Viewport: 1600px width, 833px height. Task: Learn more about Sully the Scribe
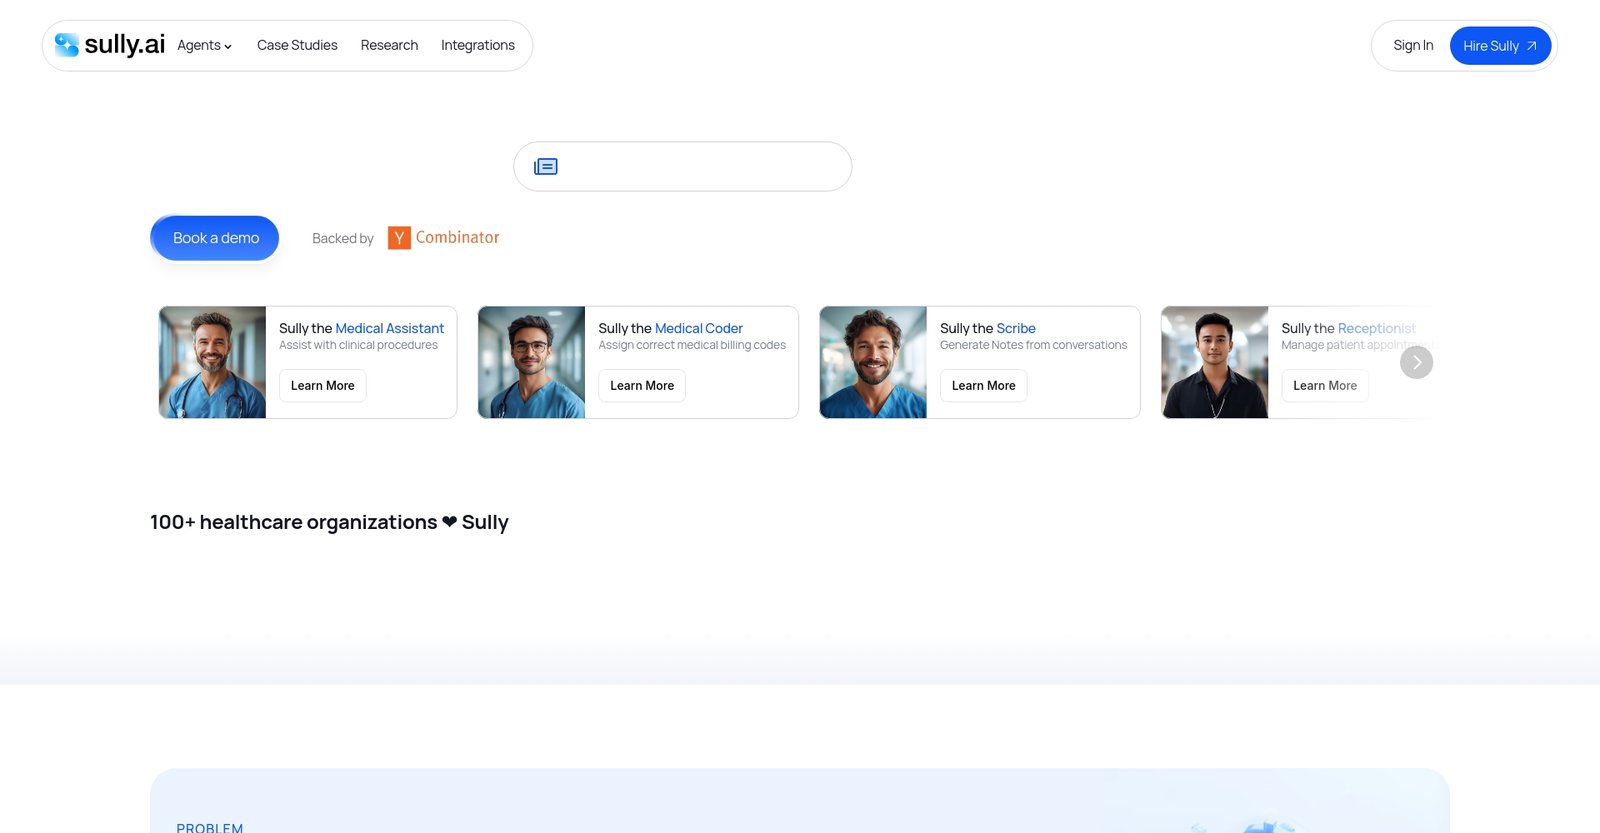point(983,386)
